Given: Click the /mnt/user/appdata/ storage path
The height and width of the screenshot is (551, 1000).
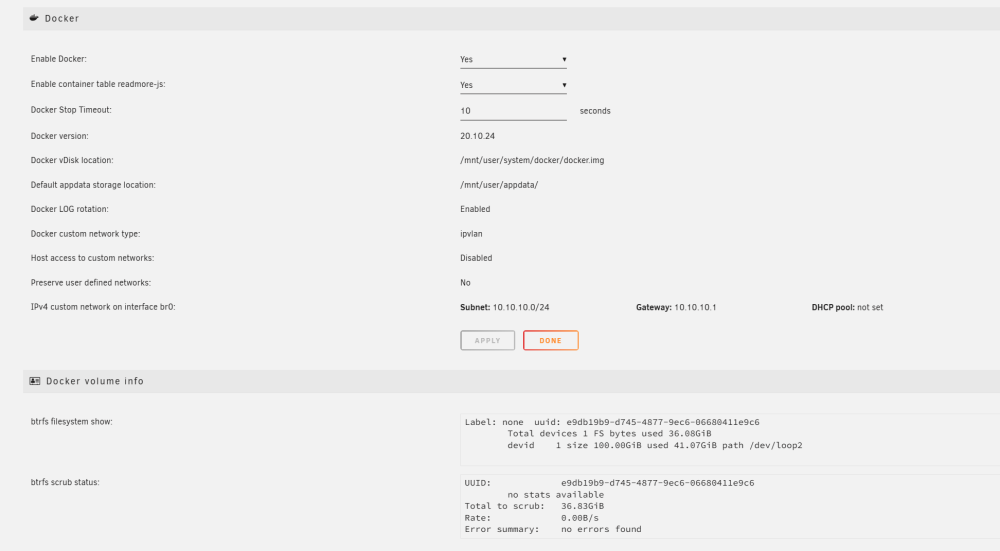Looking at the screenshot, I should (x=499, y=185).
